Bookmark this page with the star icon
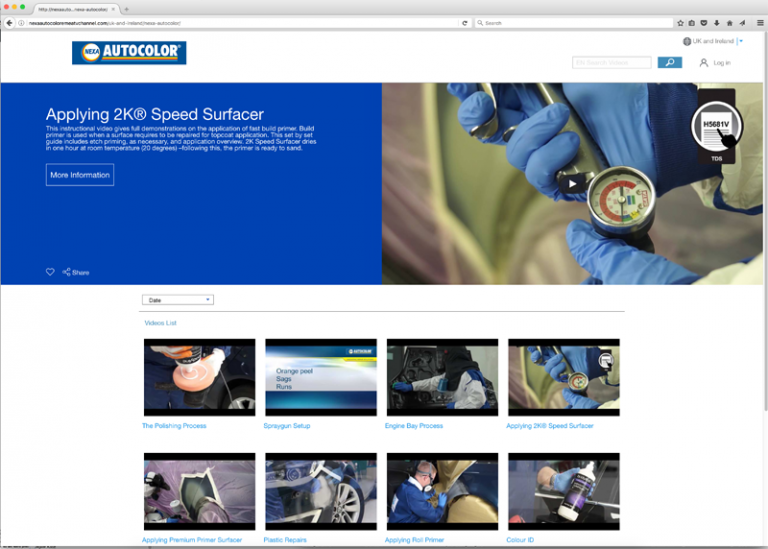 (x=680, y=22)
